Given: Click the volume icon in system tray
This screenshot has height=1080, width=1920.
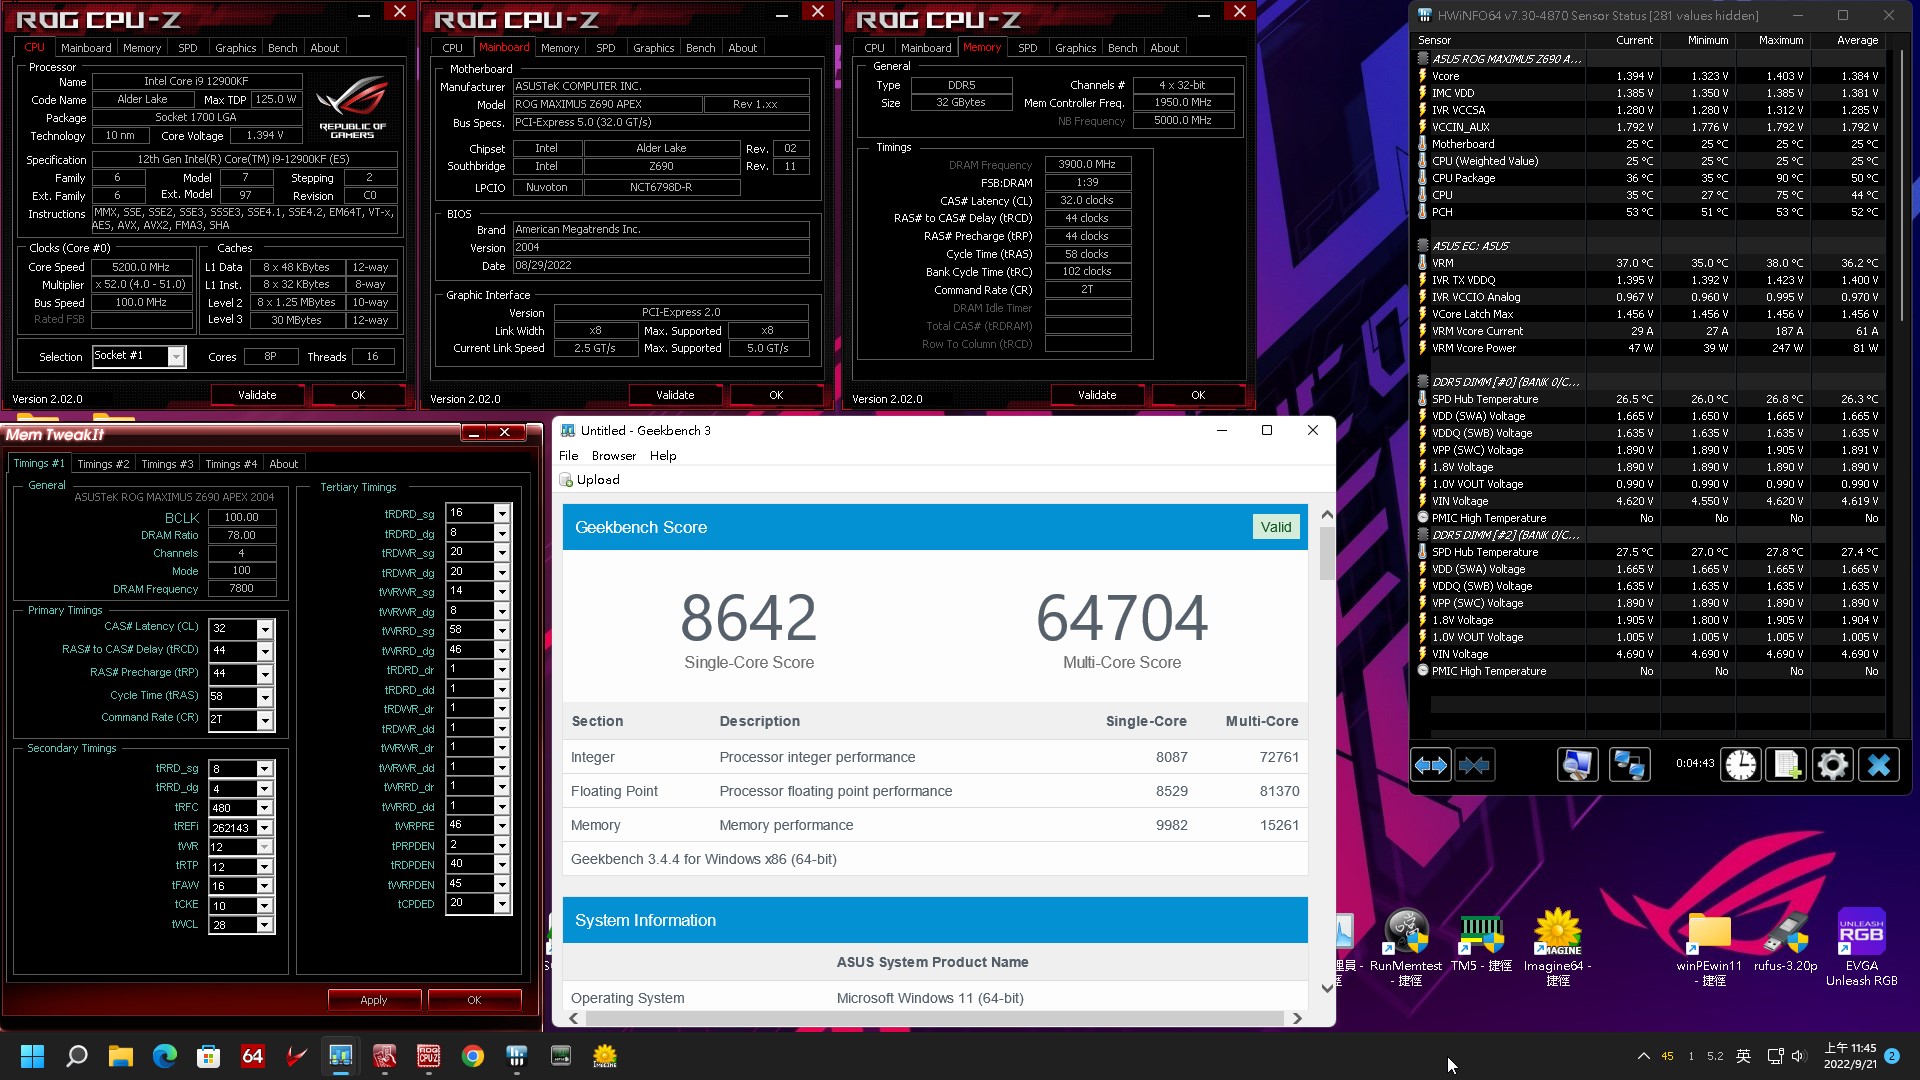Looking at the screenshot, I should click(x=1799, y=1056).
